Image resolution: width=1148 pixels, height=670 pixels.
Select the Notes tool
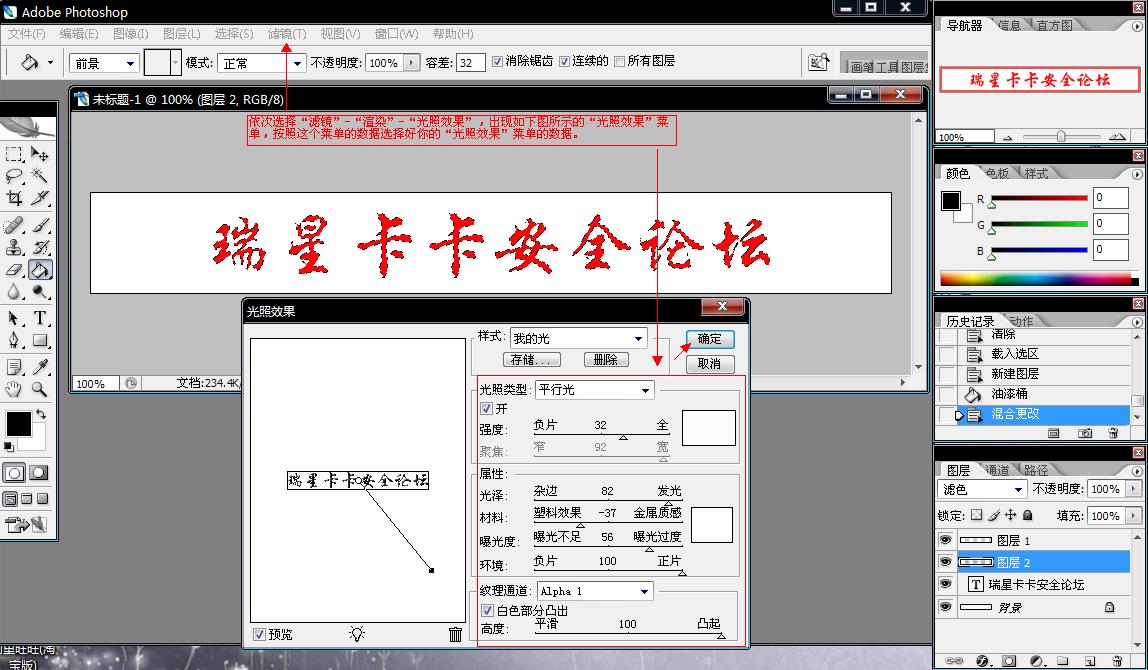(x=14, y=367)
